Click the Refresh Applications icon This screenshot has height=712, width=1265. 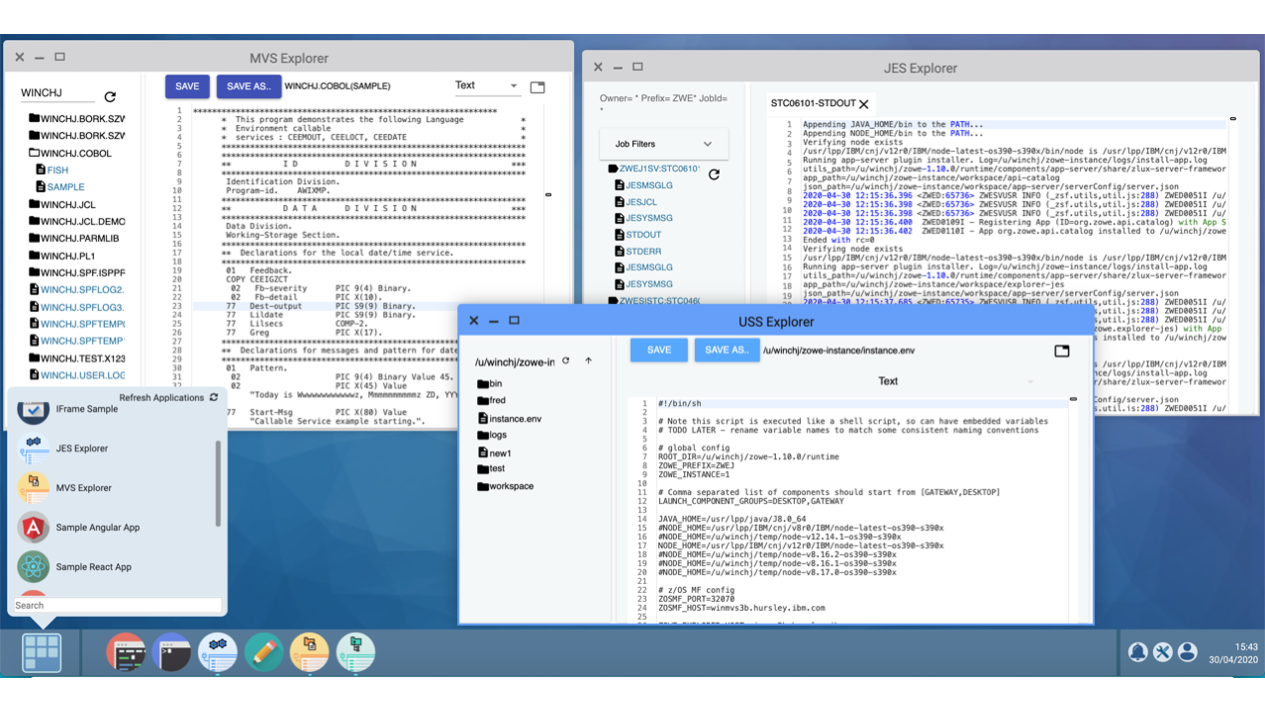(x=212, y=397)
